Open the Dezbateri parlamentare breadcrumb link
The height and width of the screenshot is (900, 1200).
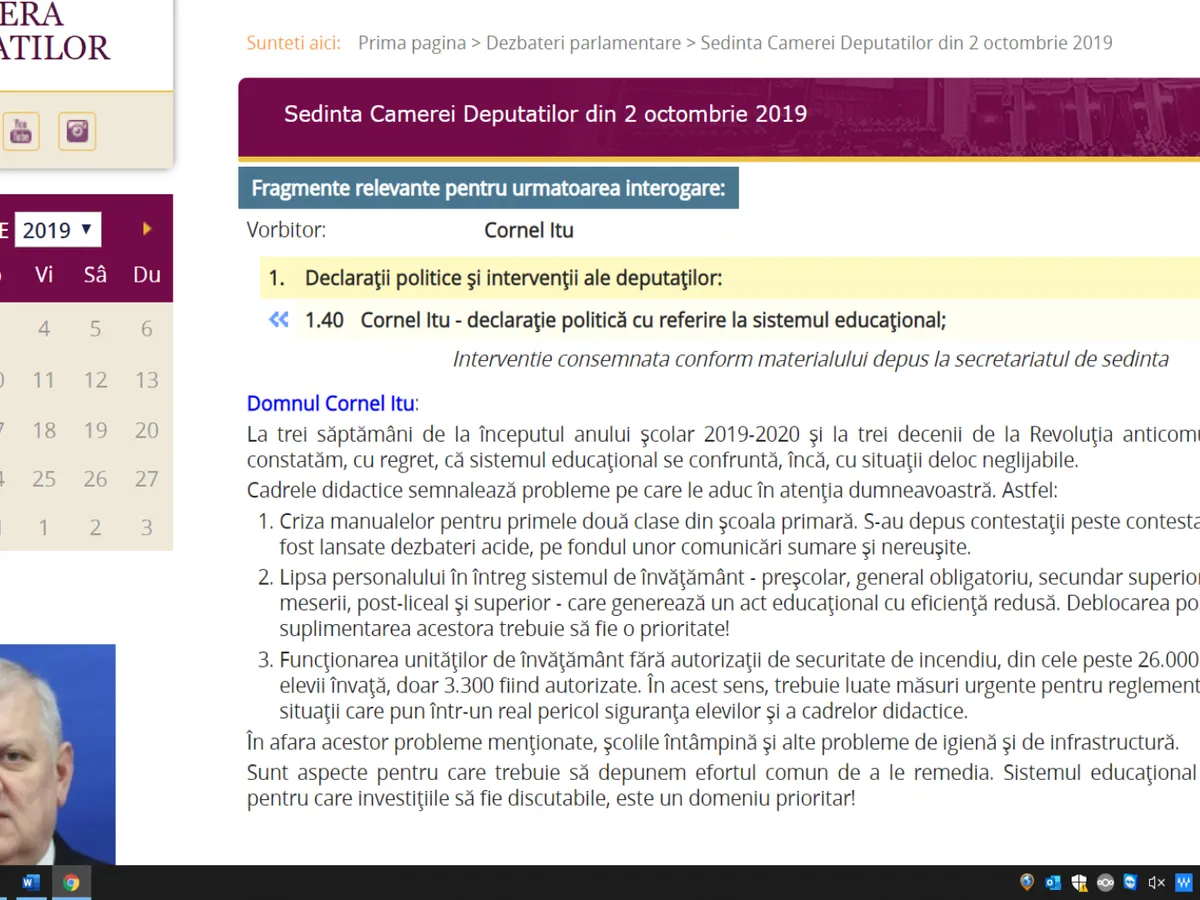(583, 43)
